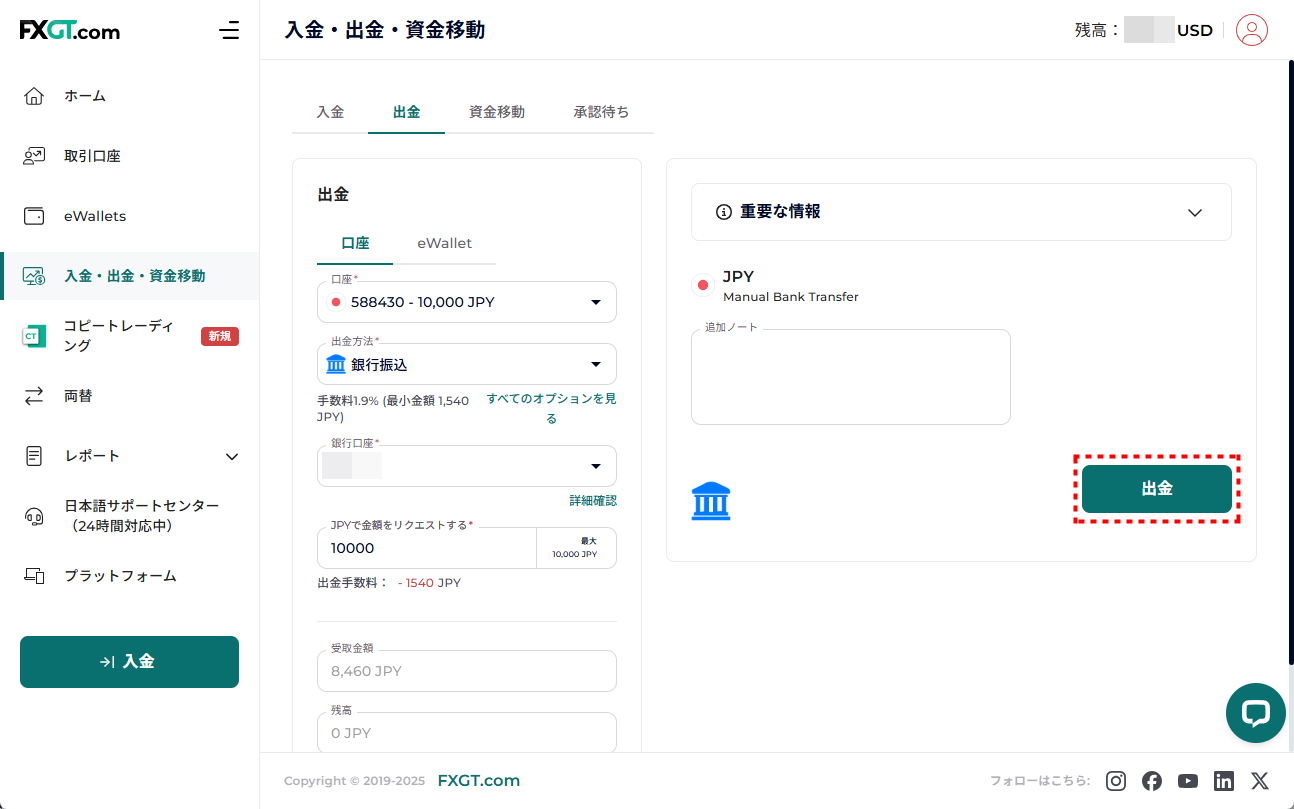The height and width of the screenshot is (809, 1294).
Task: Open the 銀行口座 dropdown
Action: 467,466
